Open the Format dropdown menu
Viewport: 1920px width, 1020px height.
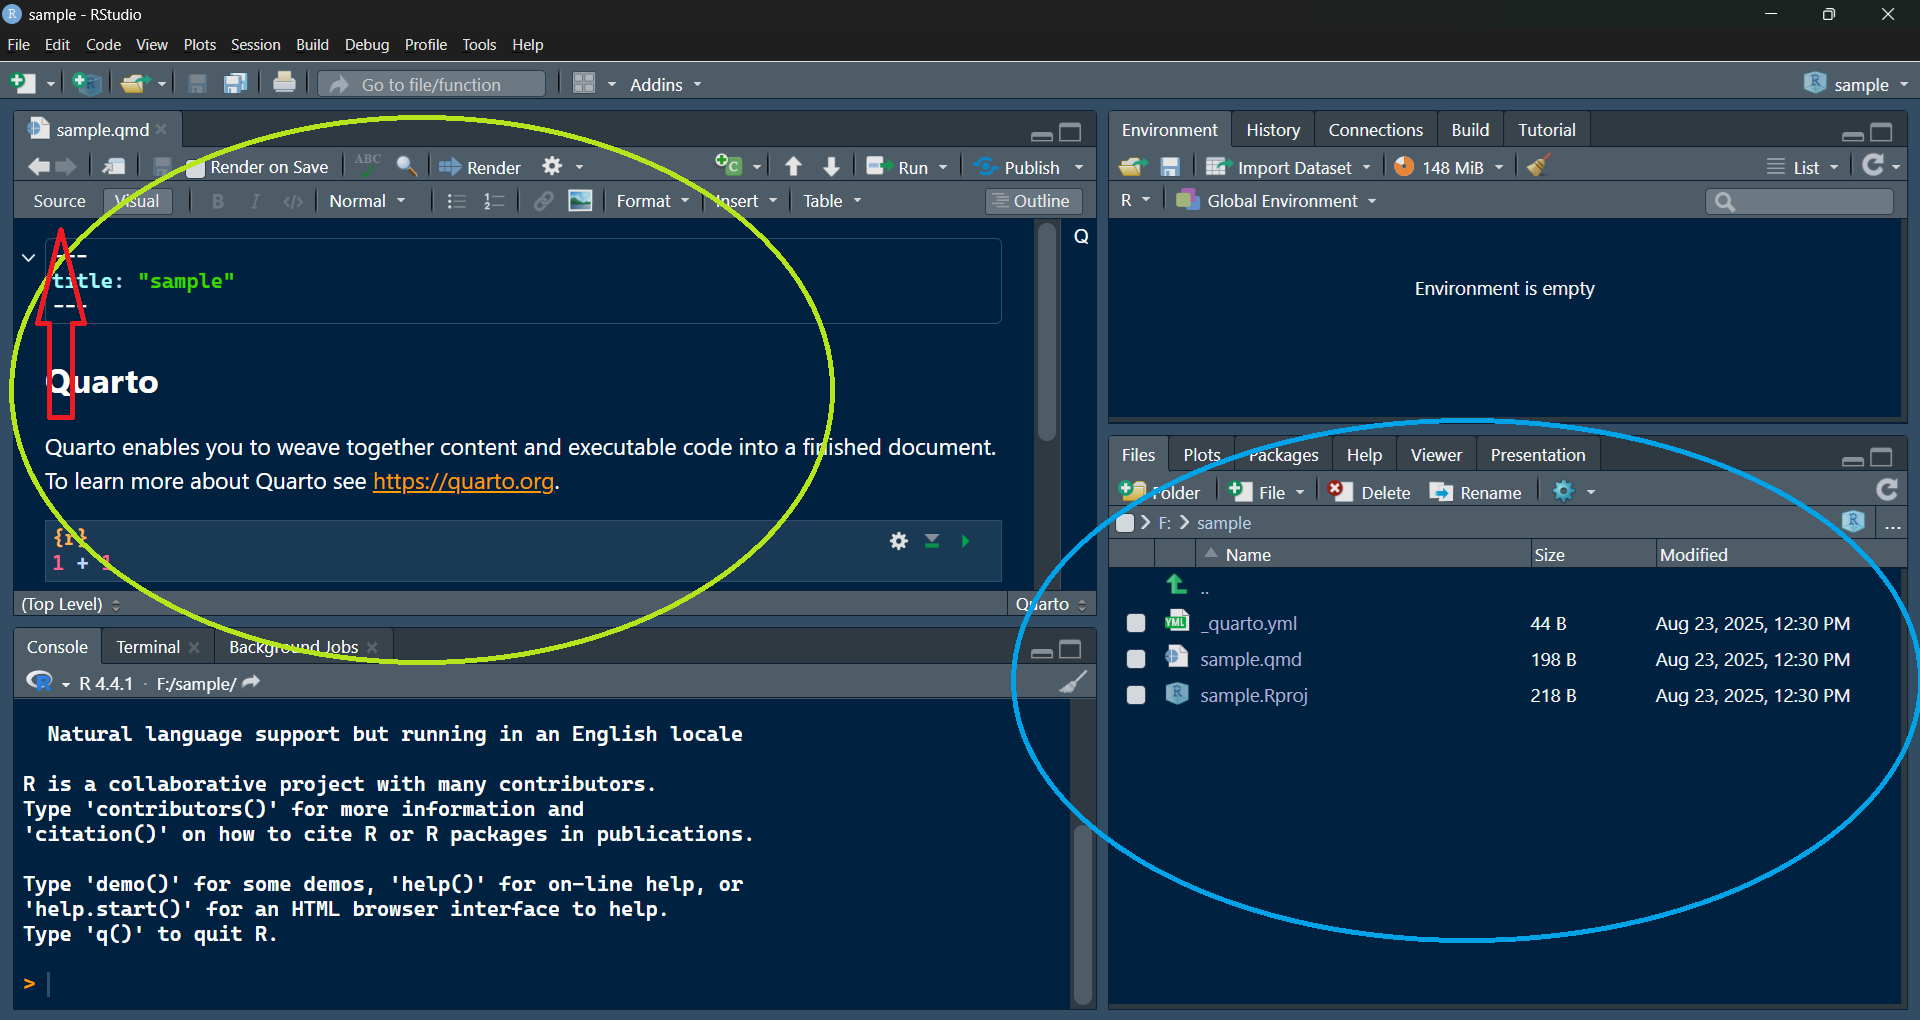click(653, 201)
